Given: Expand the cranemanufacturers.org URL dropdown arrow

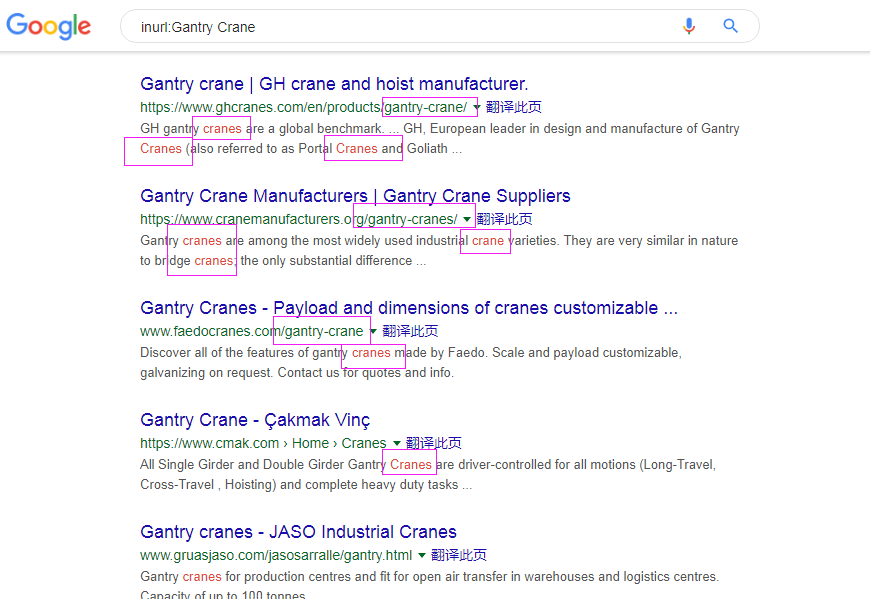Looking at the screenshot, I should tap(467, 219).
